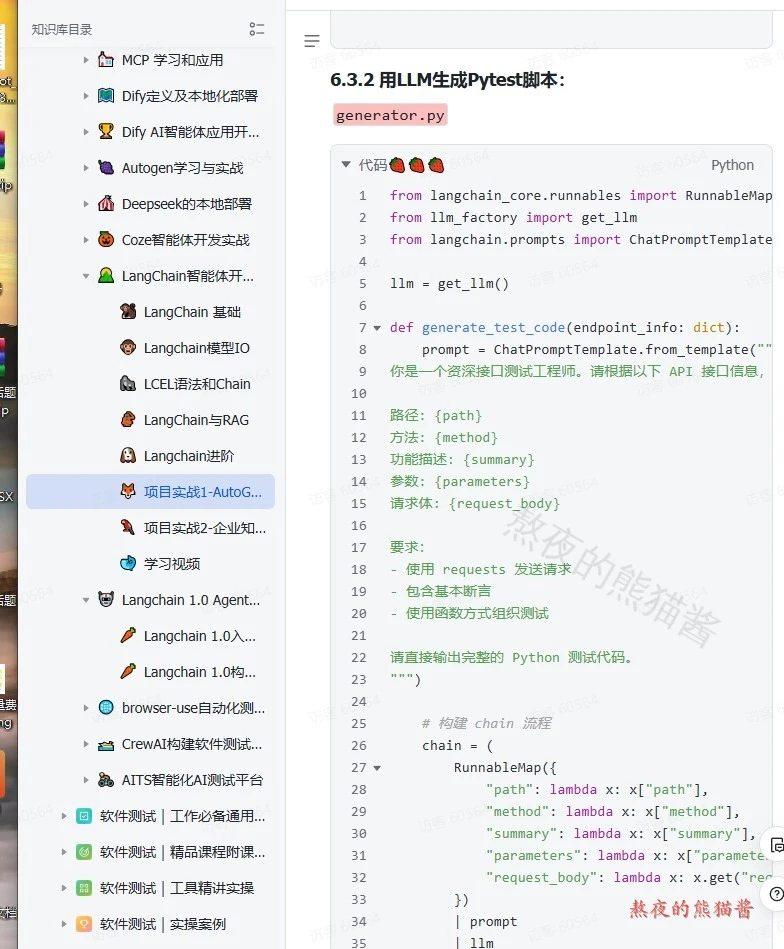Image resolution: width=784 pixels, height=949 pixels.
Task: Open the Langchain 1.0构 page
Action: (x=200, y=672)
